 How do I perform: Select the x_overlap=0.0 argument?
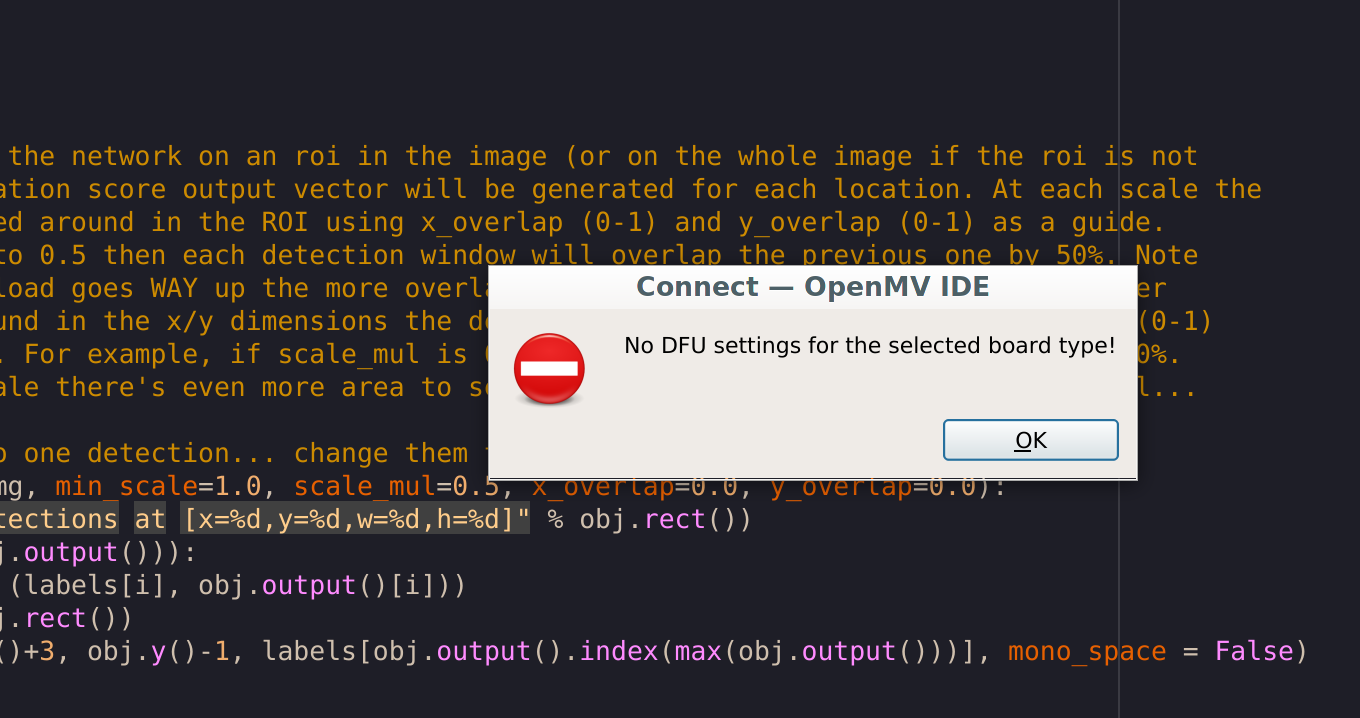[638, 487]
